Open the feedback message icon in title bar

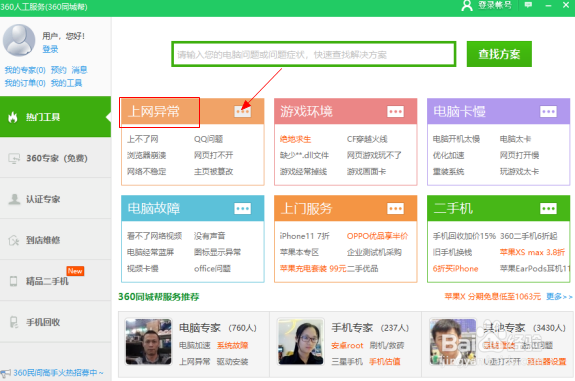pyautogui.click(x=528, y=5)
